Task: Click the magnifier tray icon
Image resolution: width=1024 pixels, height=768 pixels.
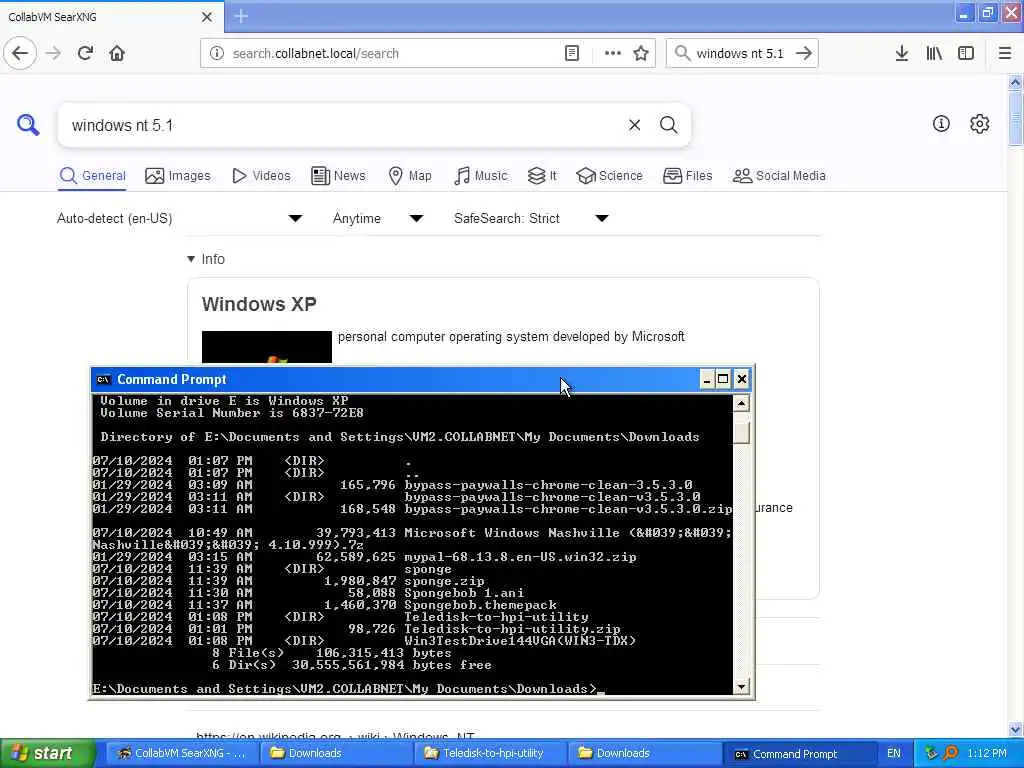Action: (x=951, y=753)
